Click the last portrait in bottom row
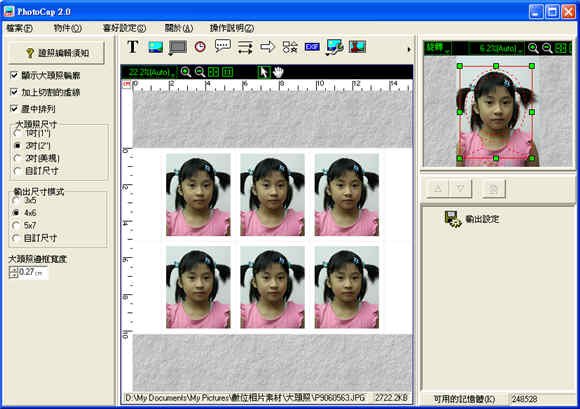The image size is (580, 409). coord(347,287)
